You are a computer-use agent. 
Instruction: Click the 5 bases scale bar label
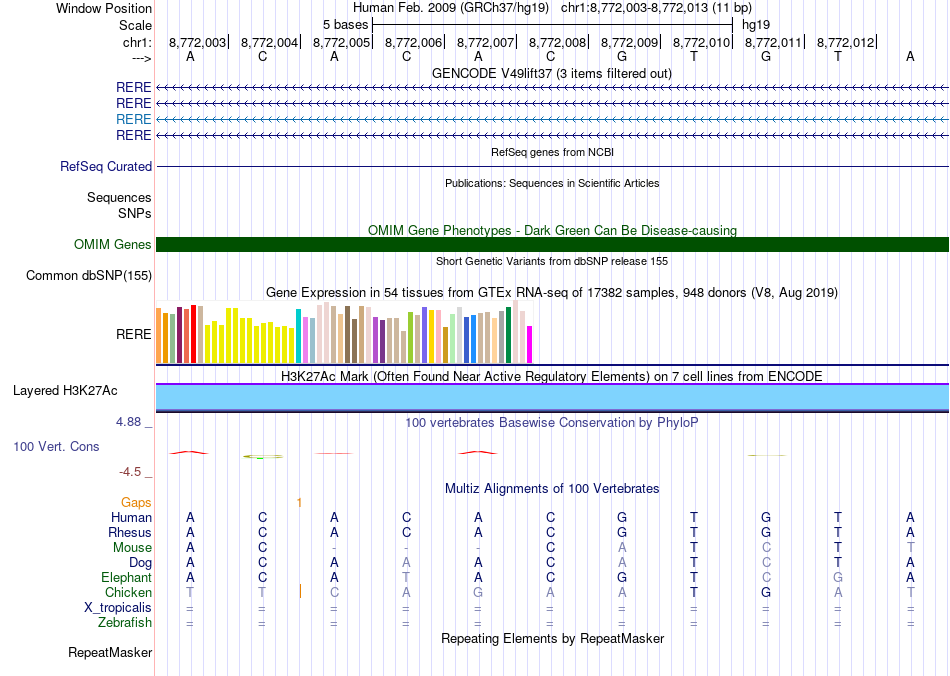pyautogui.click(x=345, y=25)
